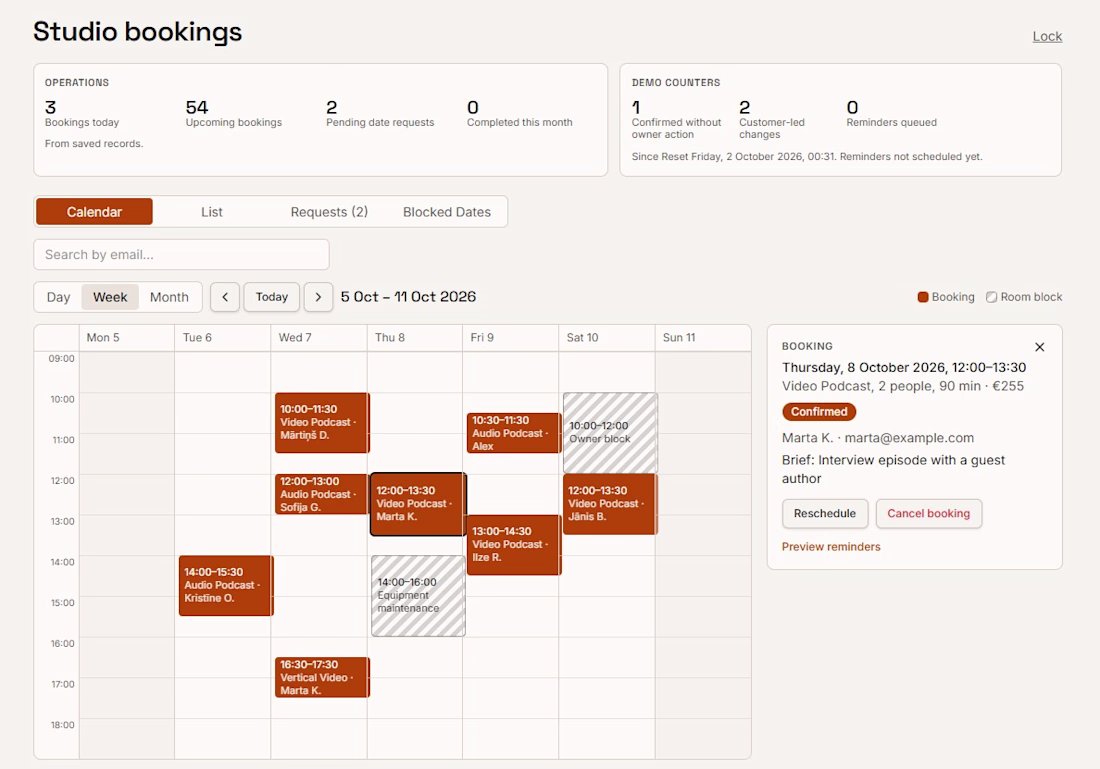Go to the next week
The width and height of the screenshot is (1100, 769).
(x=318, y=297)
